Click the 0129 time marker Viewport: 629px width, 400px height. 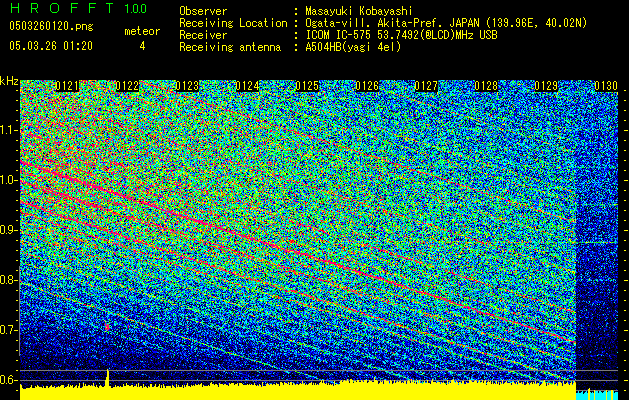point(546,86)
